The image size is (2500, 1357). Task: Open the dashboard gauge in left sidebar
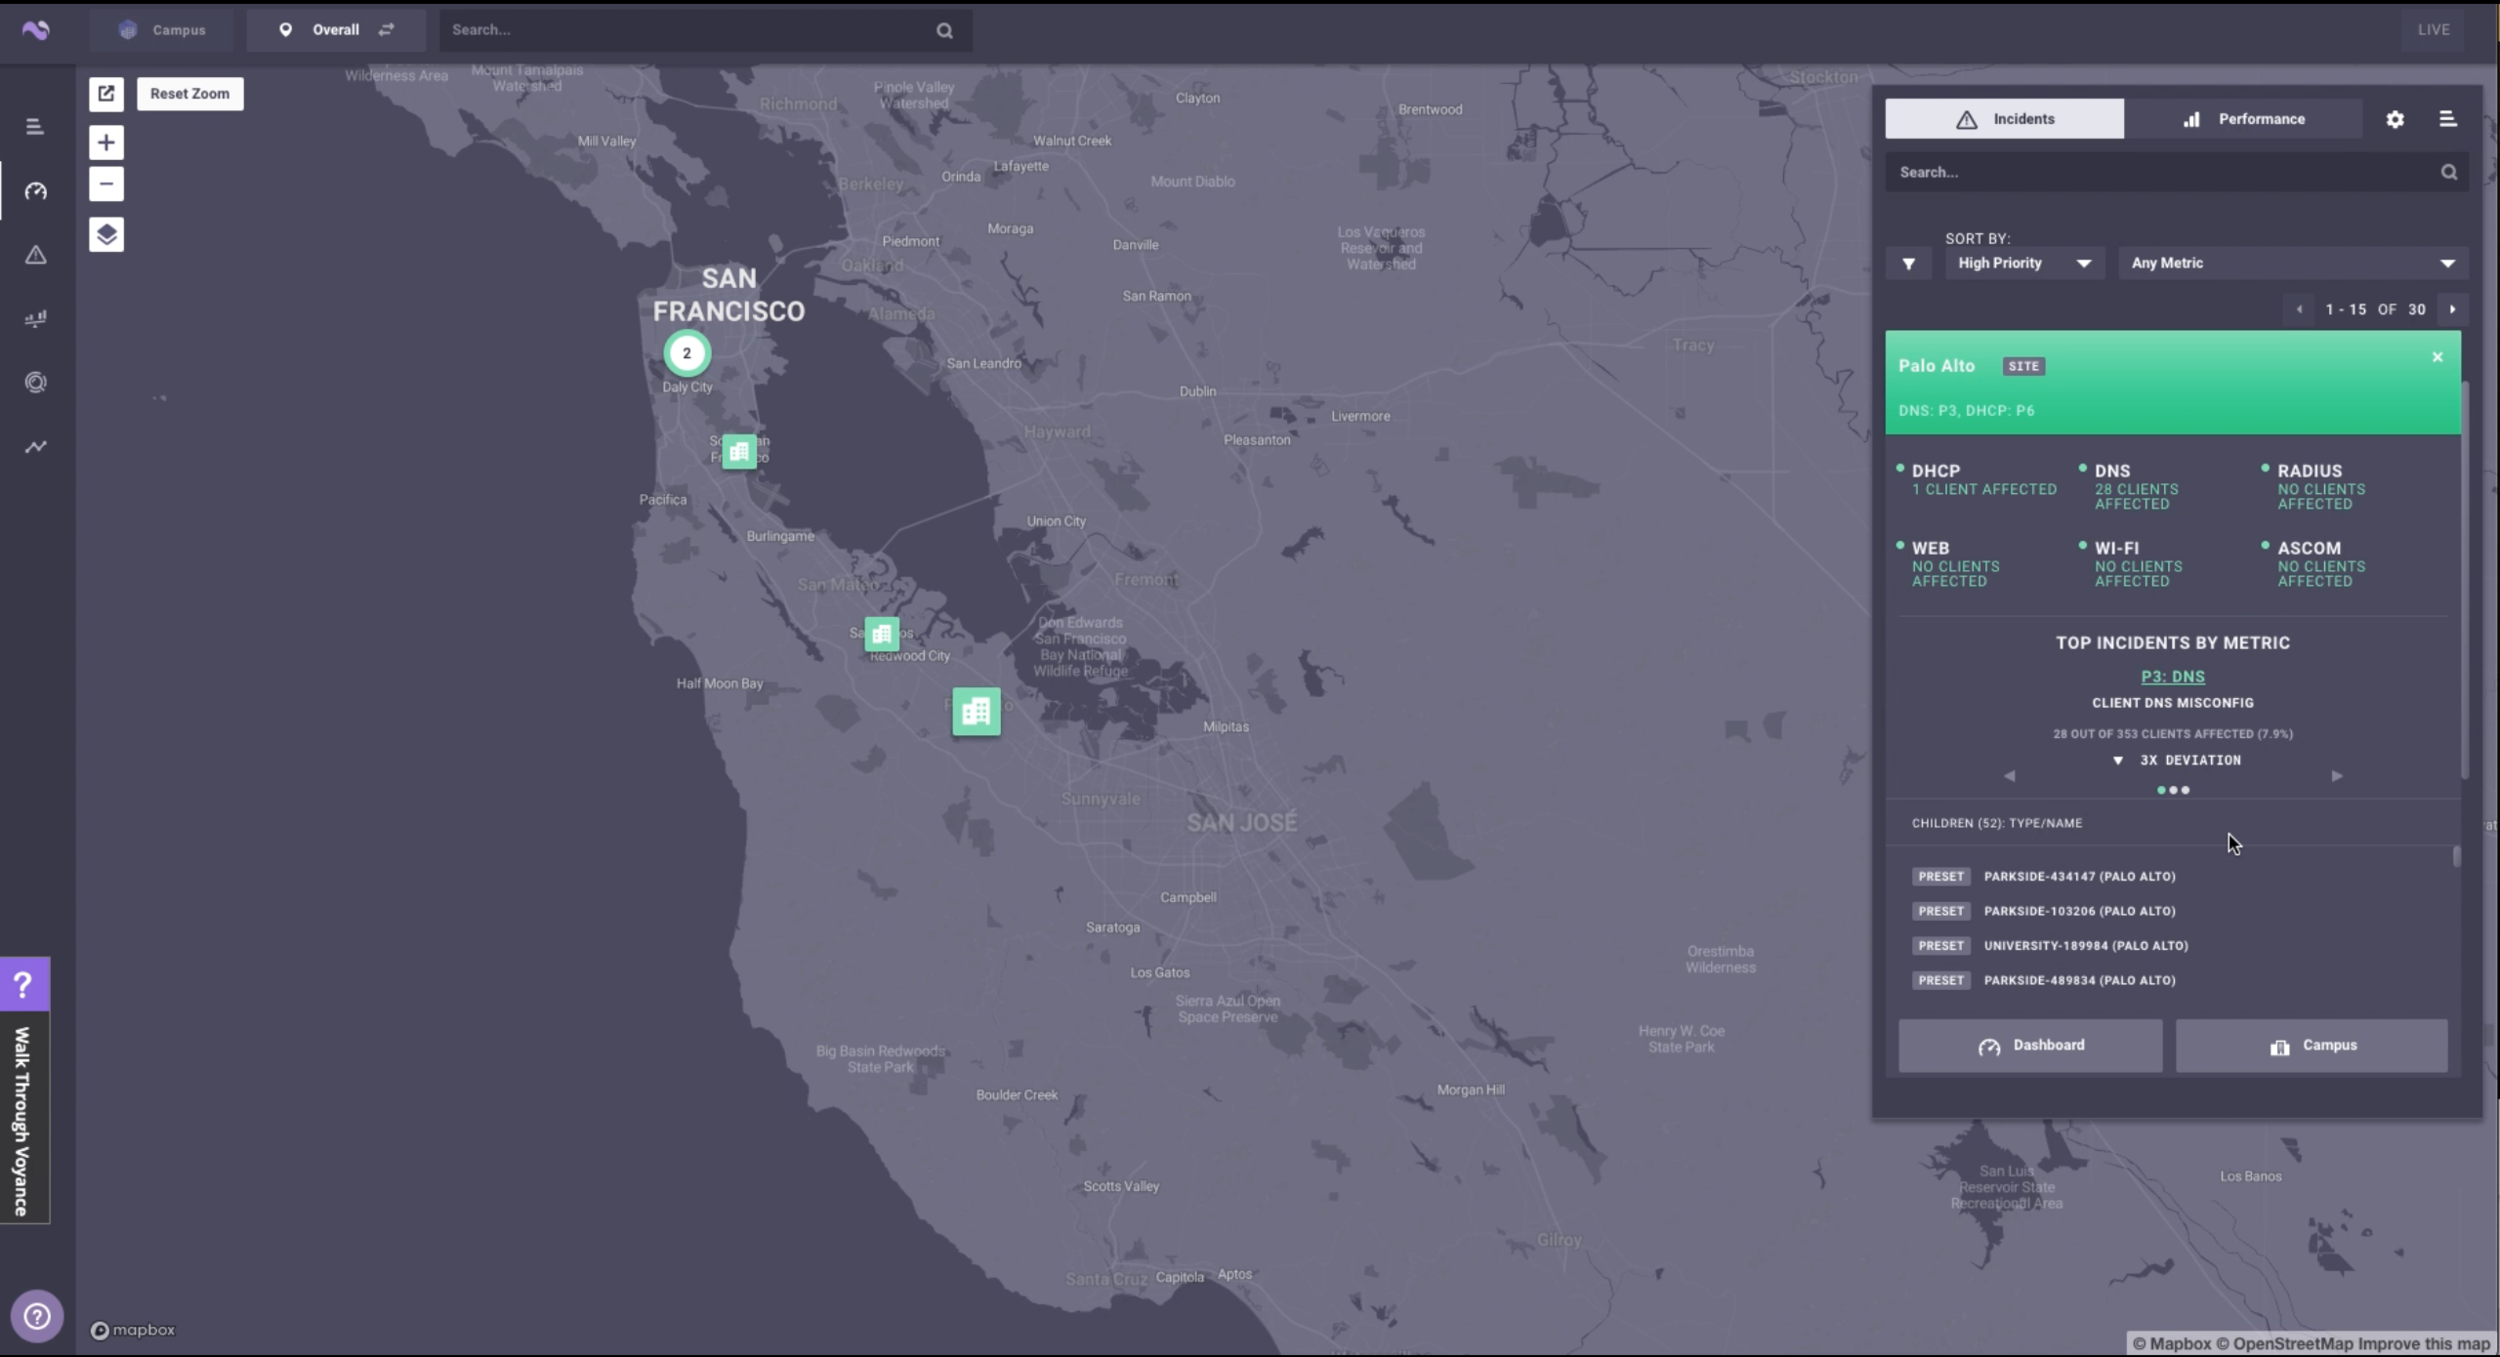click(x=36, y=191)
